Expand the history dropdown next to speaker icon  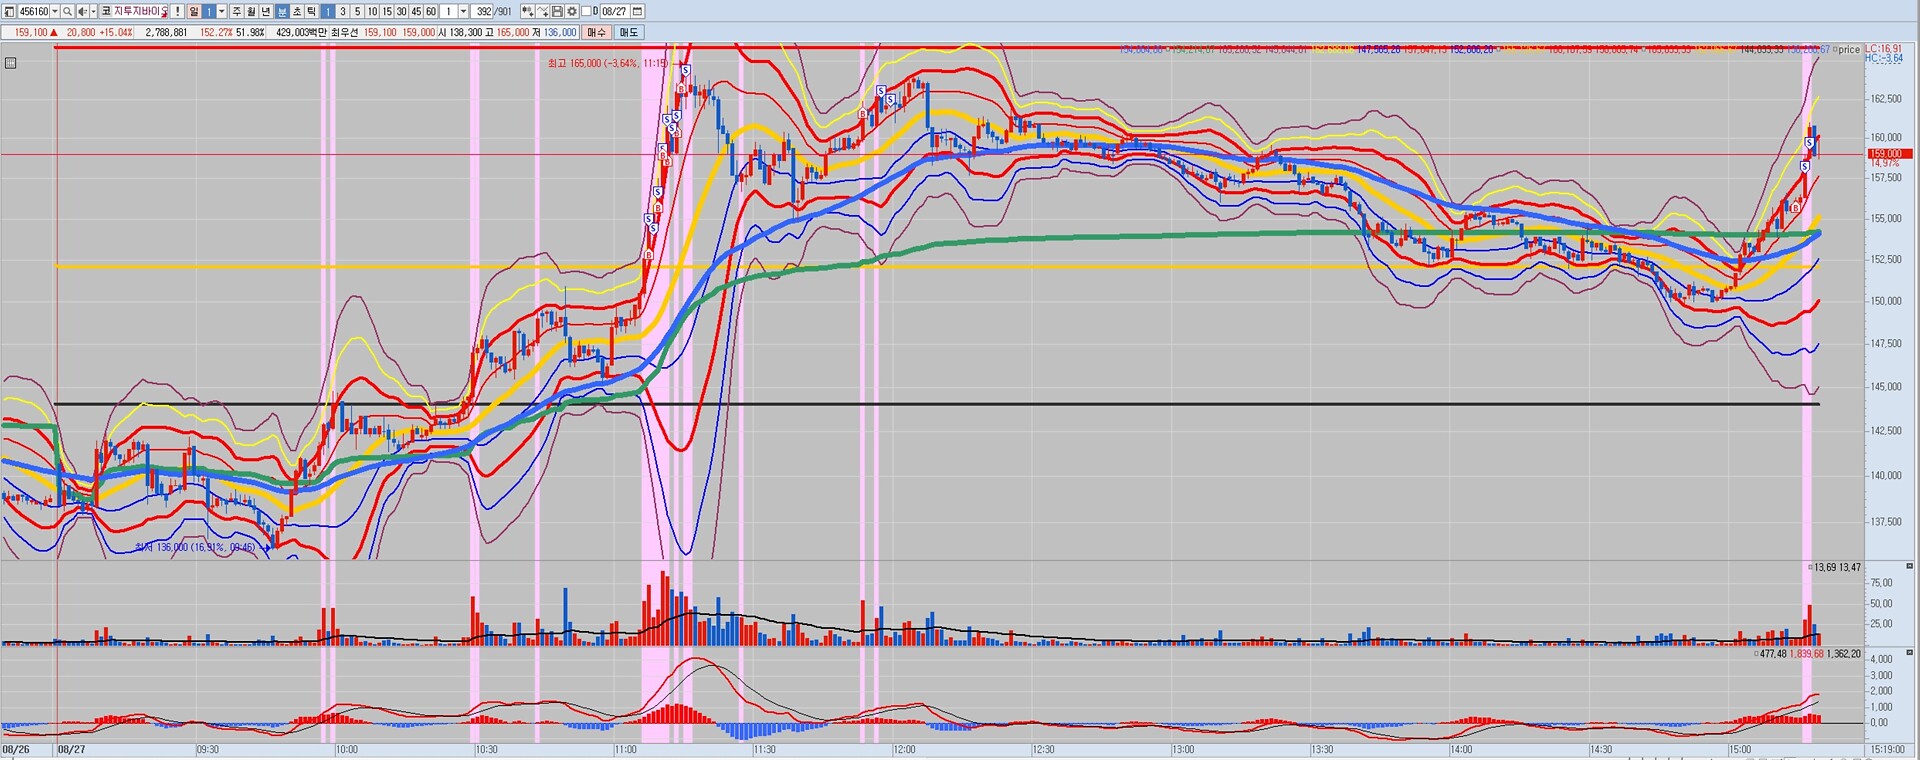click(x=93, y=11)
